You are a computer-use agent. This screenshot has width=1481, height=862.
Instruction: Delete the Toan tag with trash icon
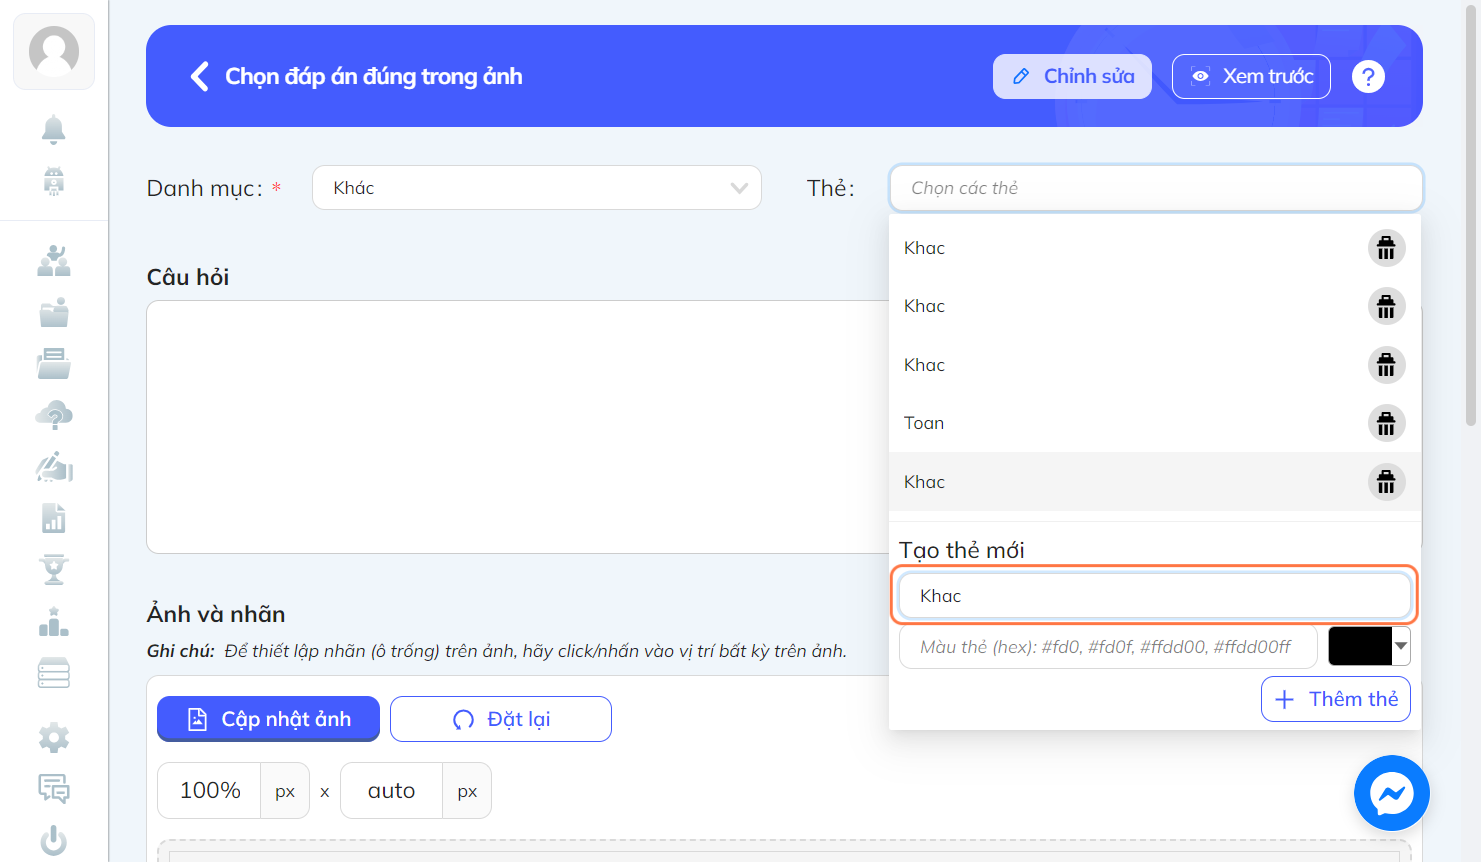tap(1386, 424)
